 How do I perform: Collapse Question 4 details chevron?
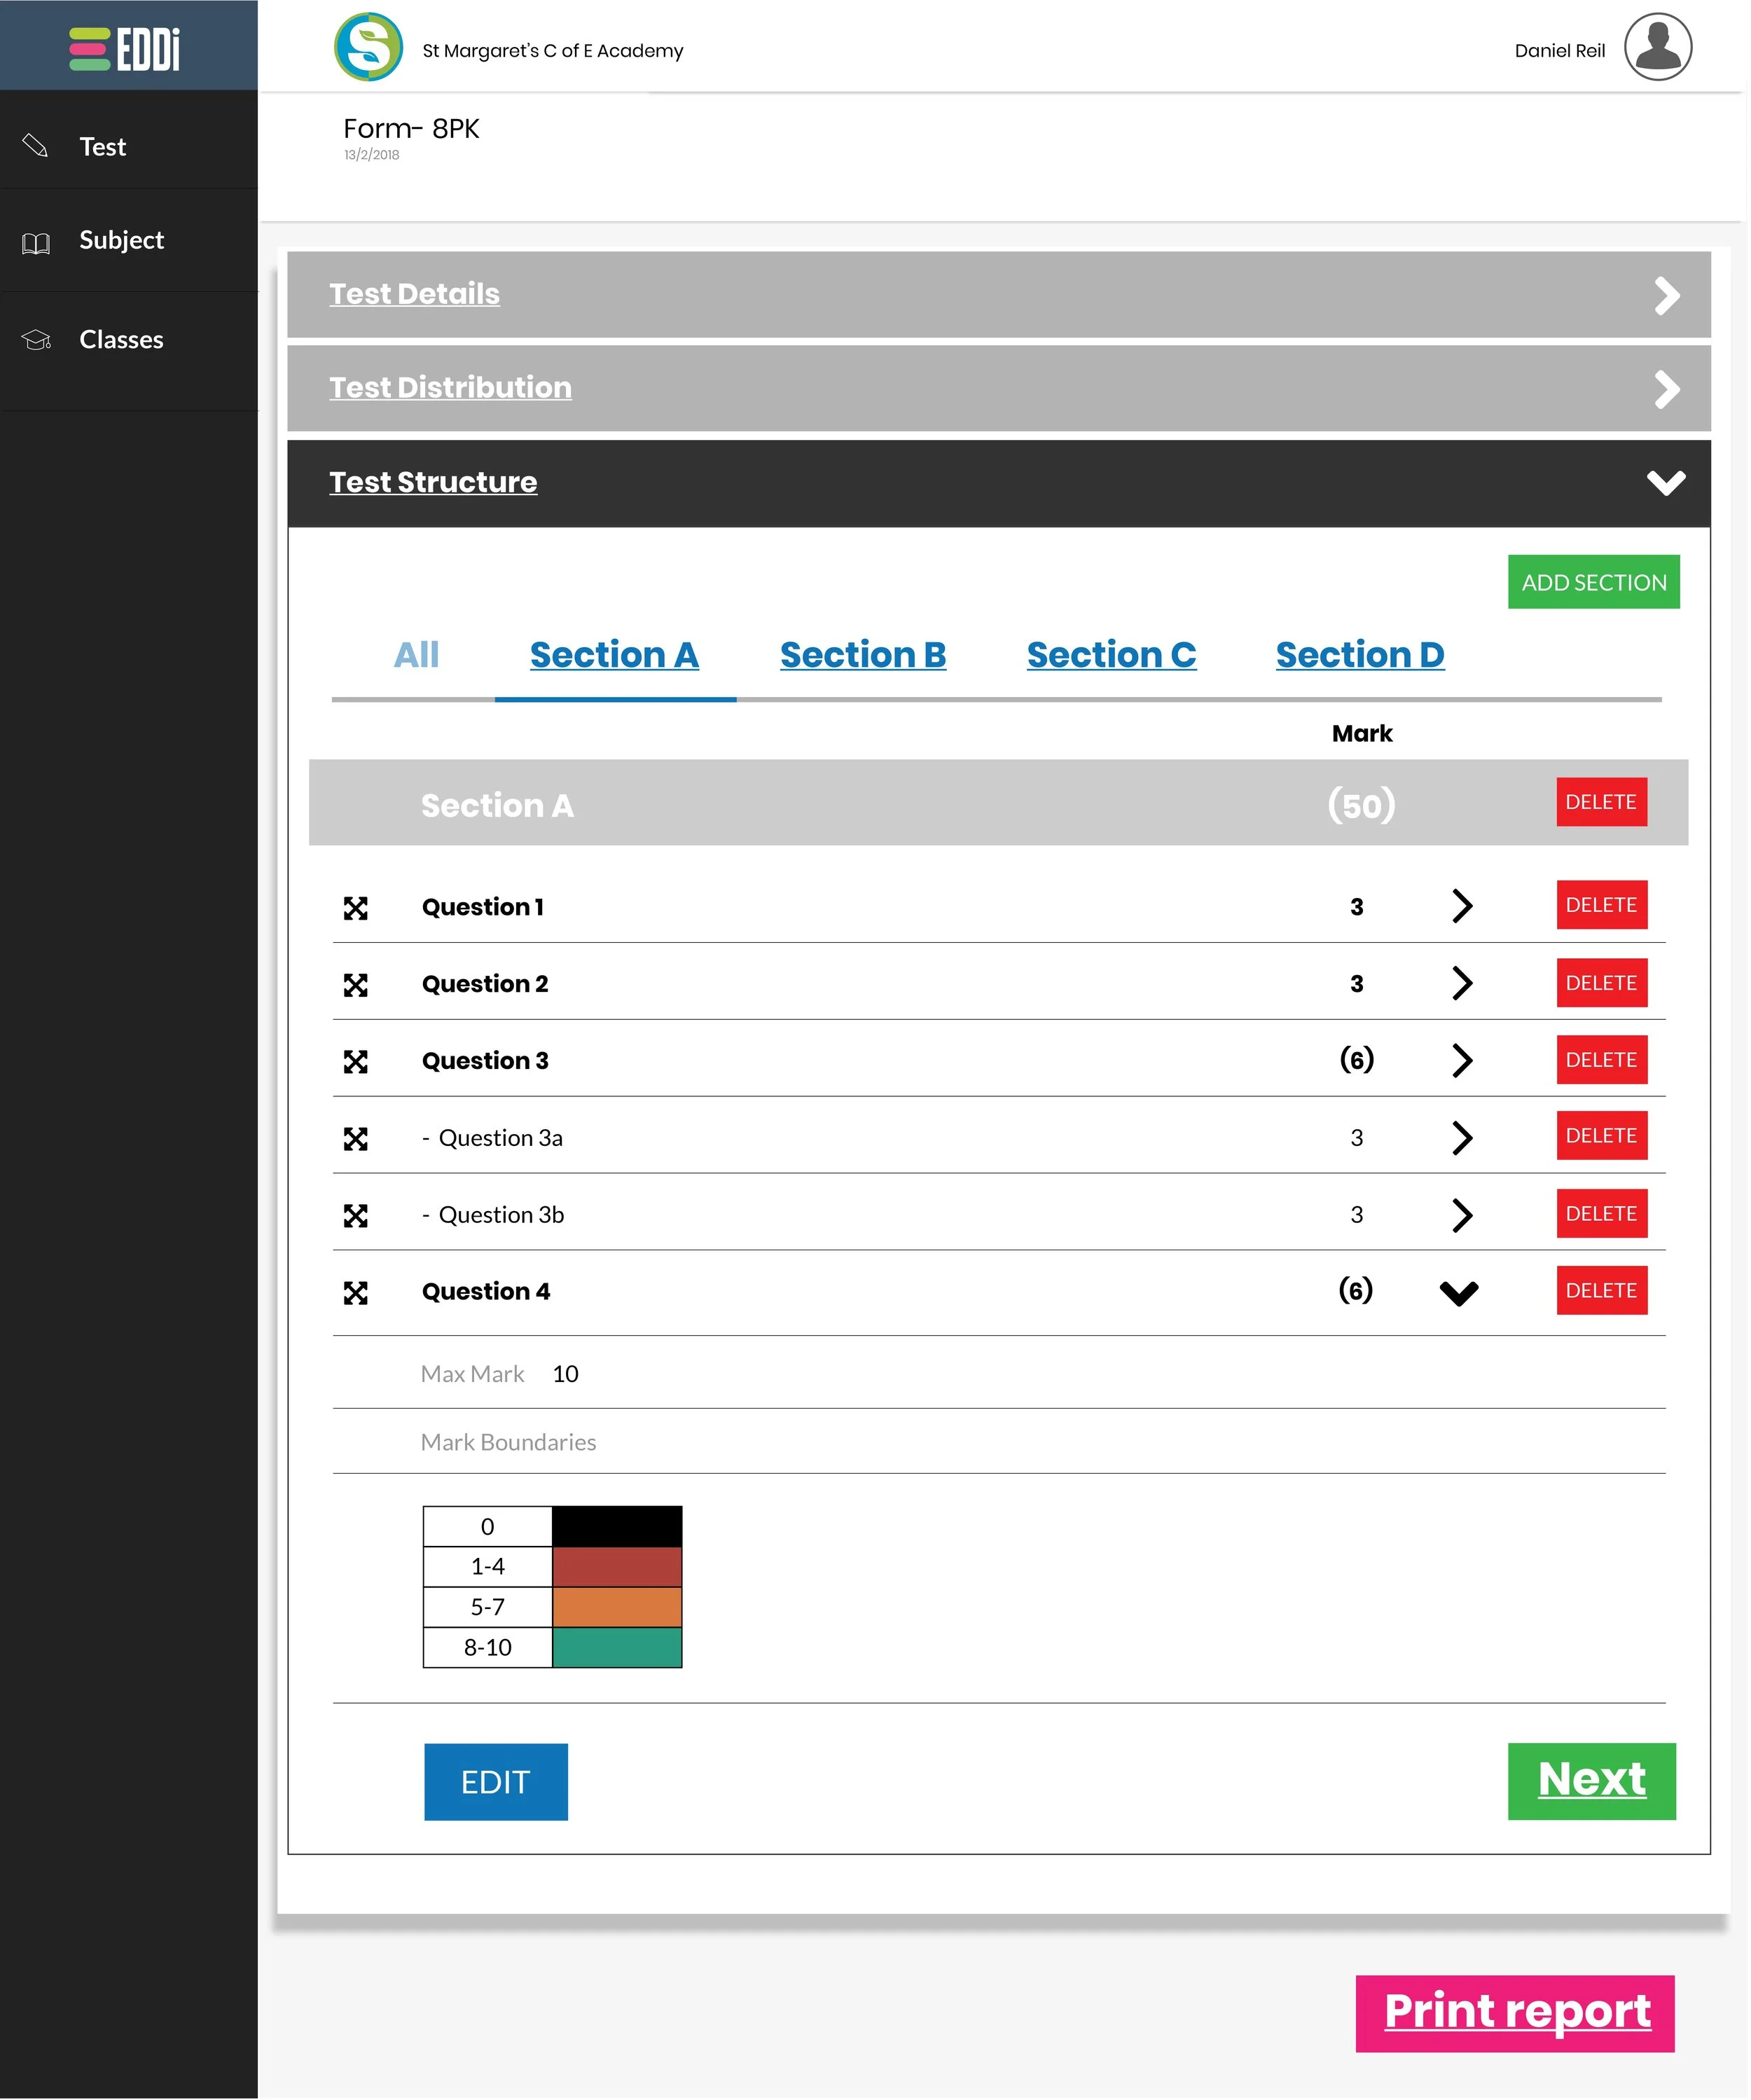(1459, 1293)
